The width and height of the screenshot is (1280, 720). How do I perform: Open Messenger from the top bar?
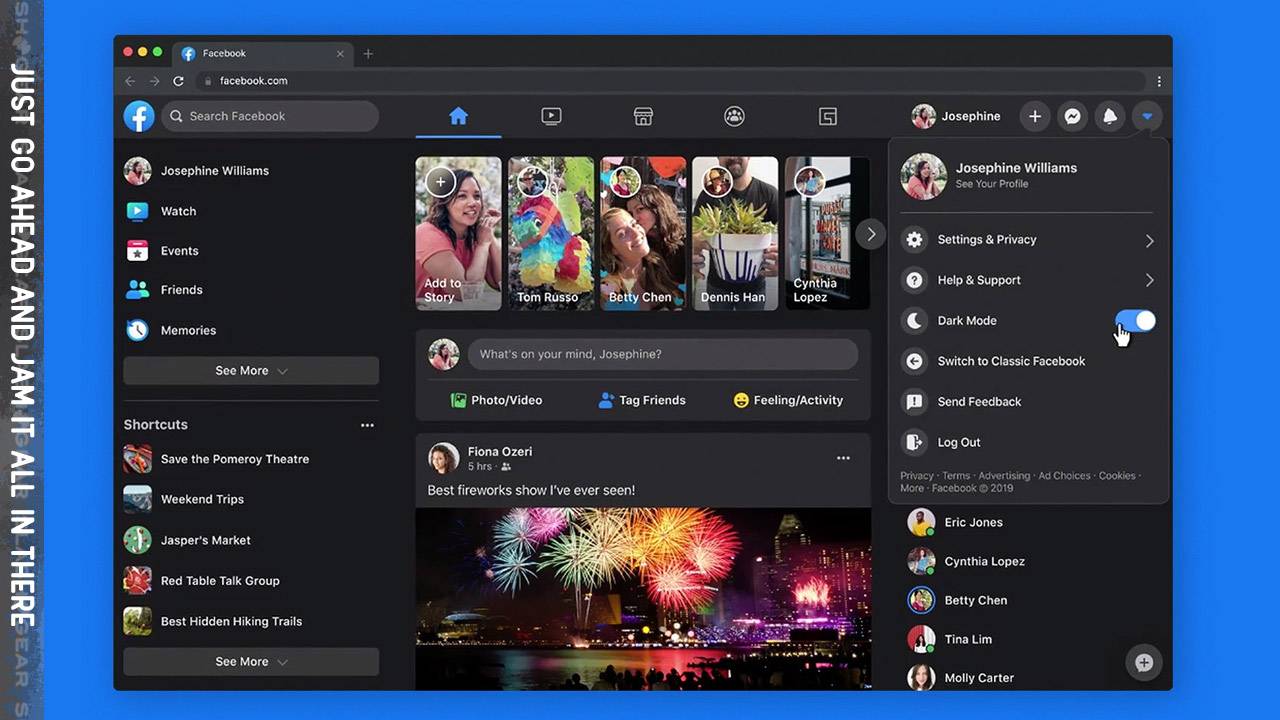point(1072,116)
